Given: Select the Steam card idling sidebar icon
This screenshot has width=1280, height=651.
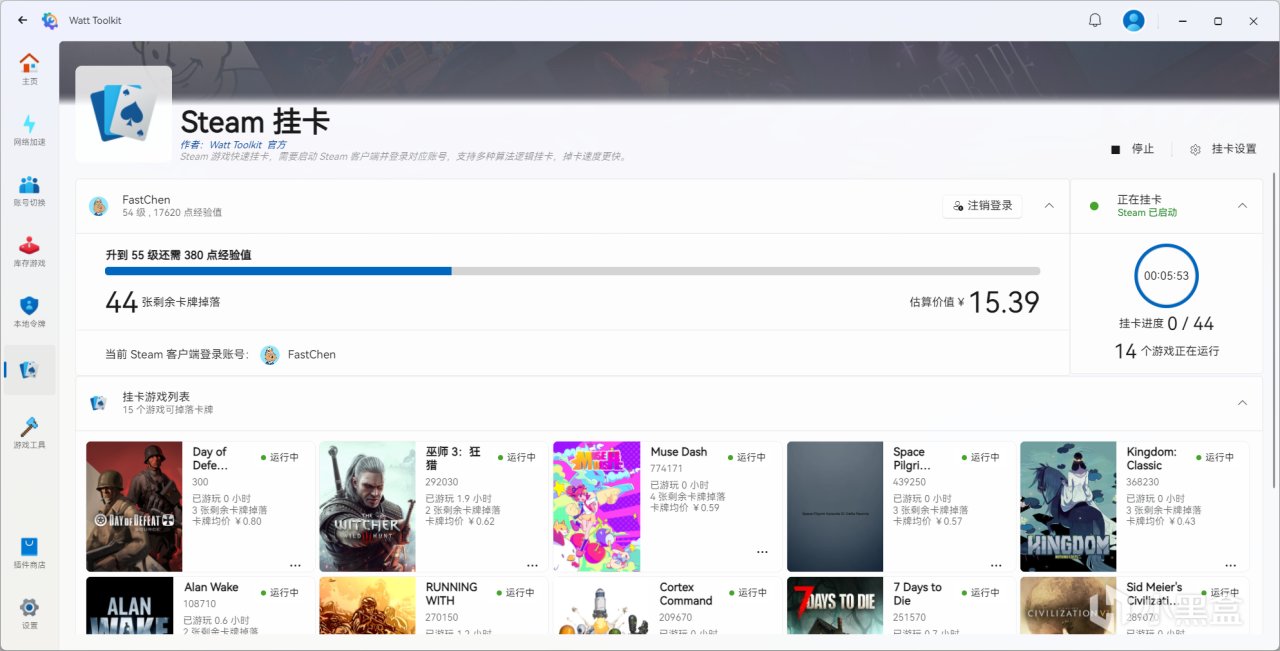Looking at the screenshot, I should (x=29, y=370).
